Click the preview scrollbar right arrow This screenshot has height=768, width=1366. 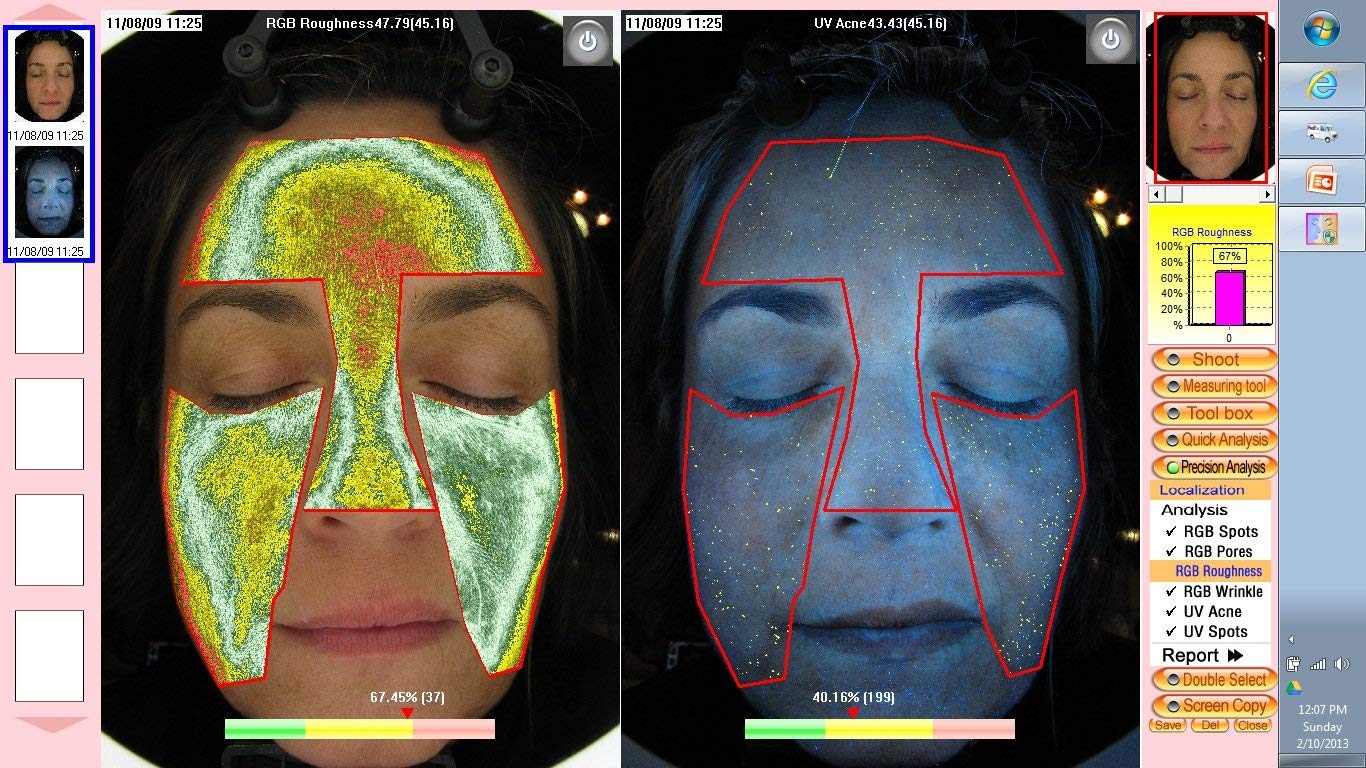pos(1267,194)
